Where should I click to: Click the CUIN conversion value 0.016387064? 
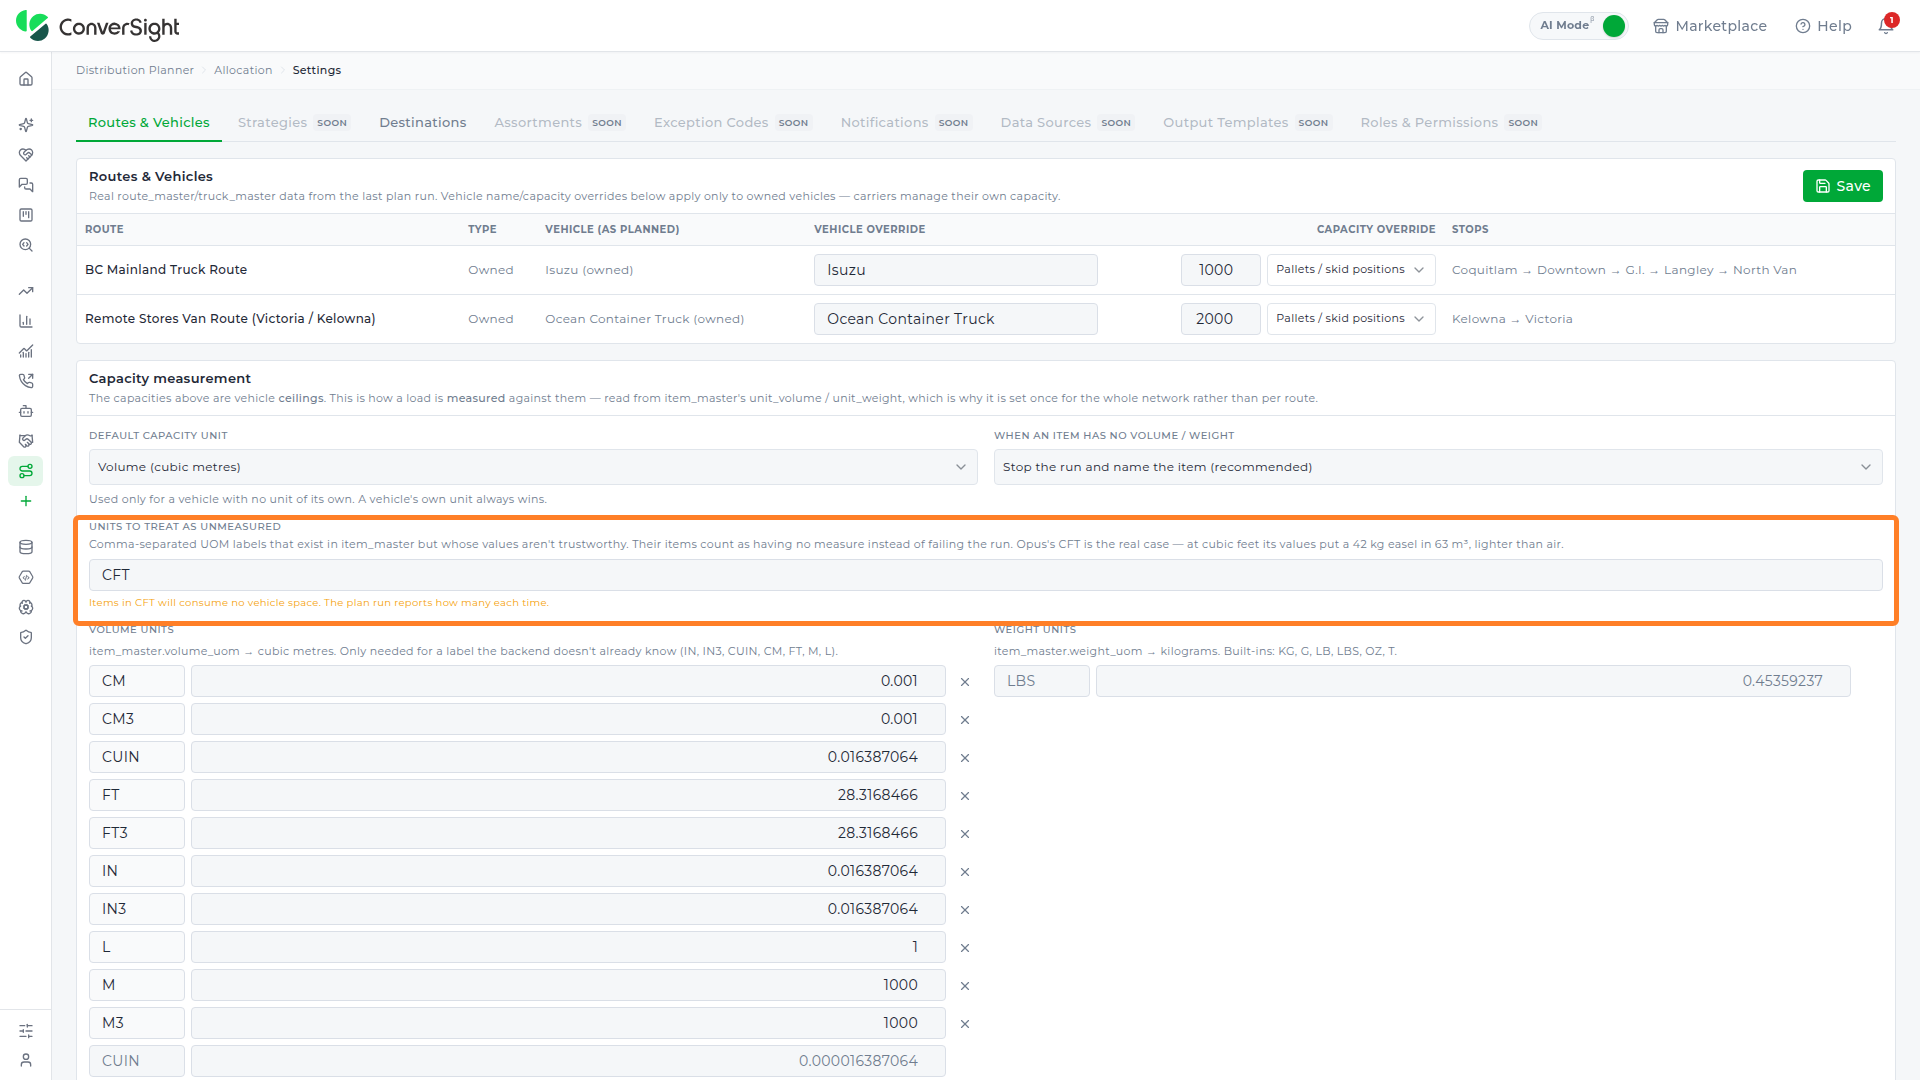(568, 757)
